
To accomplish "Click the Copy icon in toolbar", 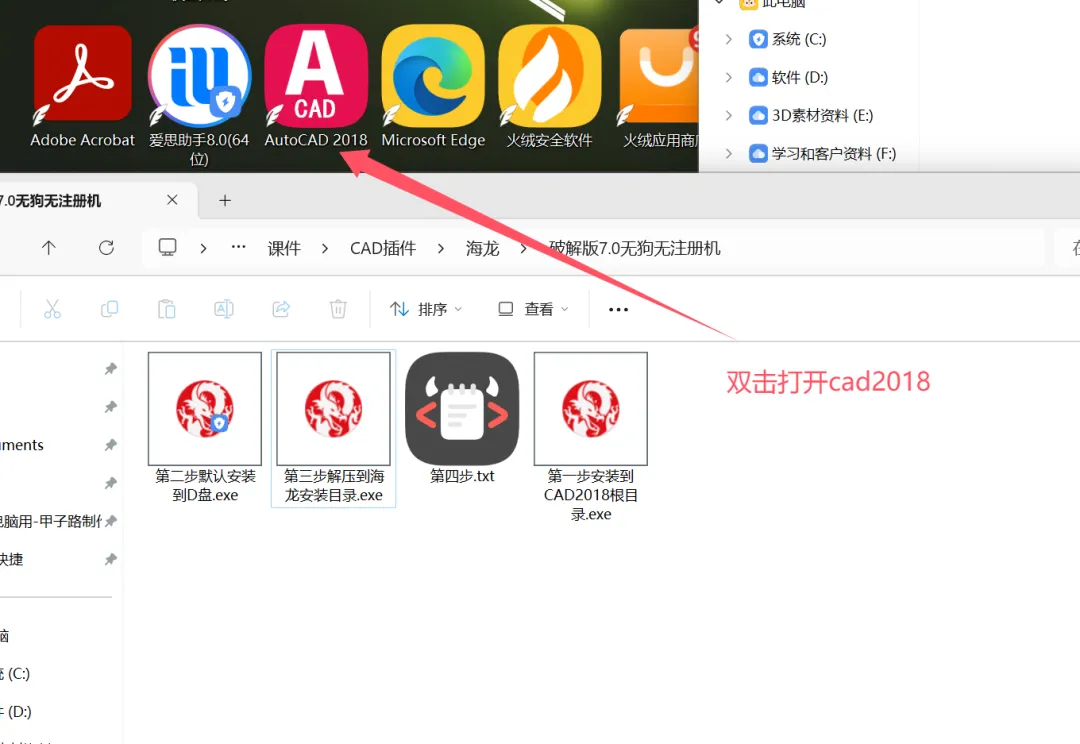I will (x=110, y=309).
